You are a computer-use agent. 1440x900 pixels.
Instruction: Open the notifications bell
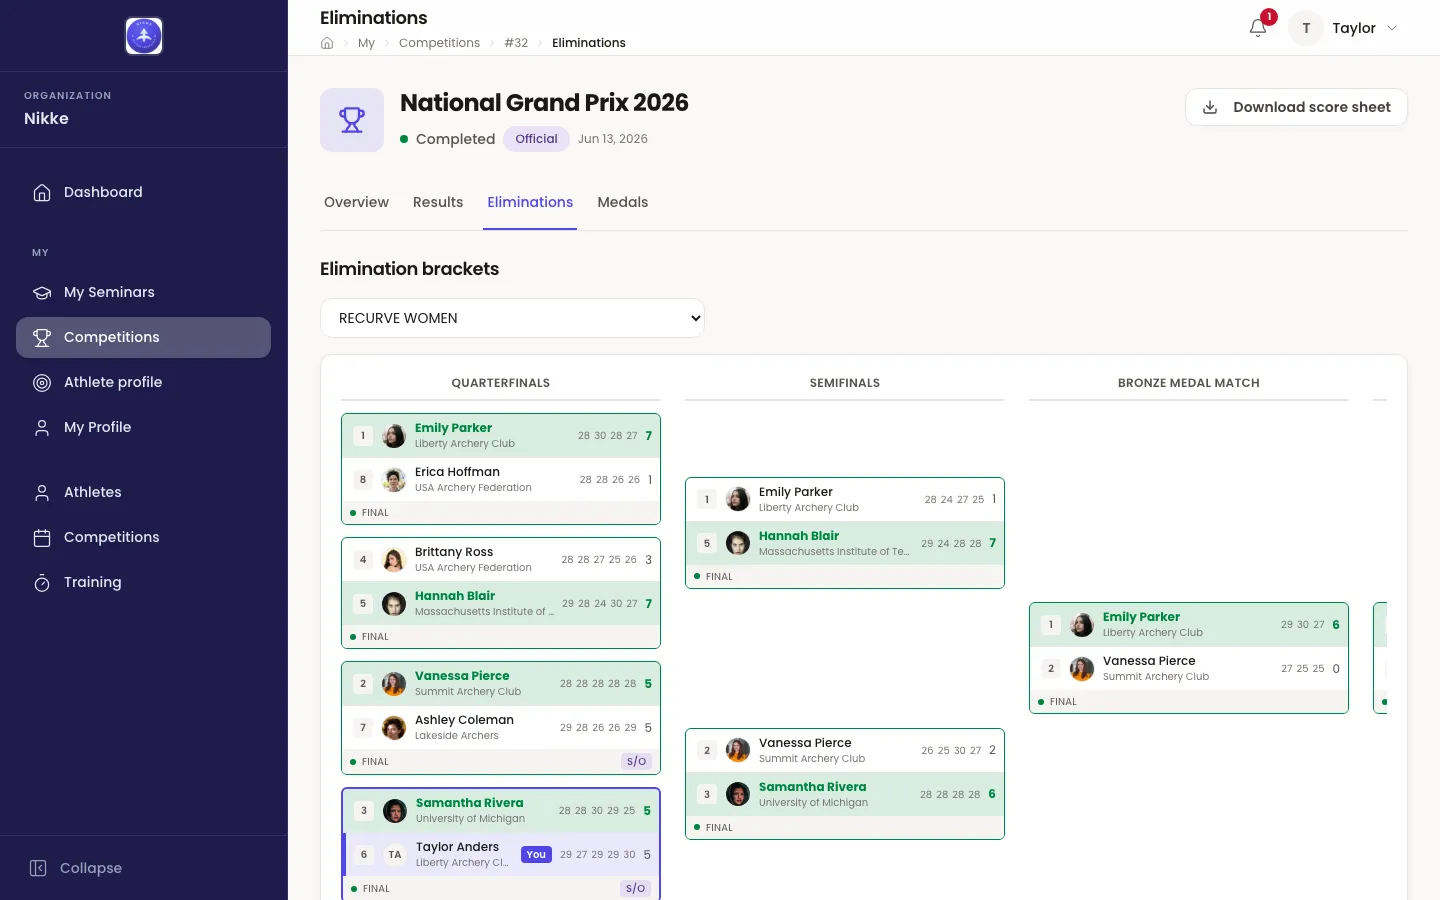point(1258,28)
